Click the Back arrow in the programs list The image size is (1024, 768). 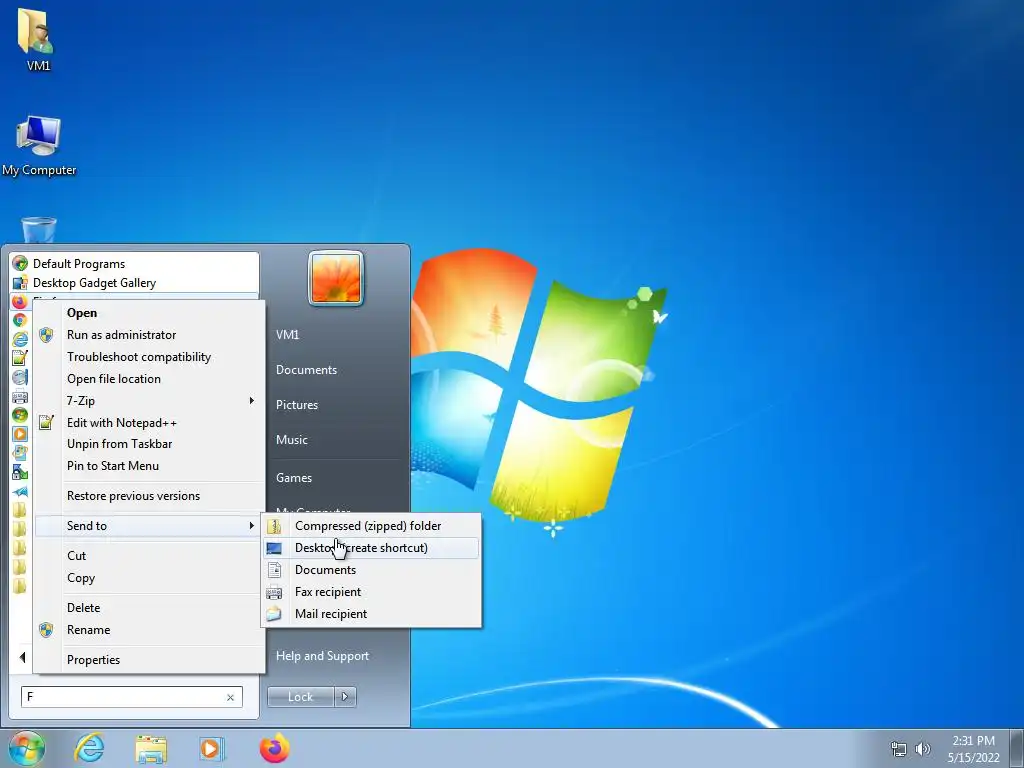pyautogui.click(x=22, y=658)
